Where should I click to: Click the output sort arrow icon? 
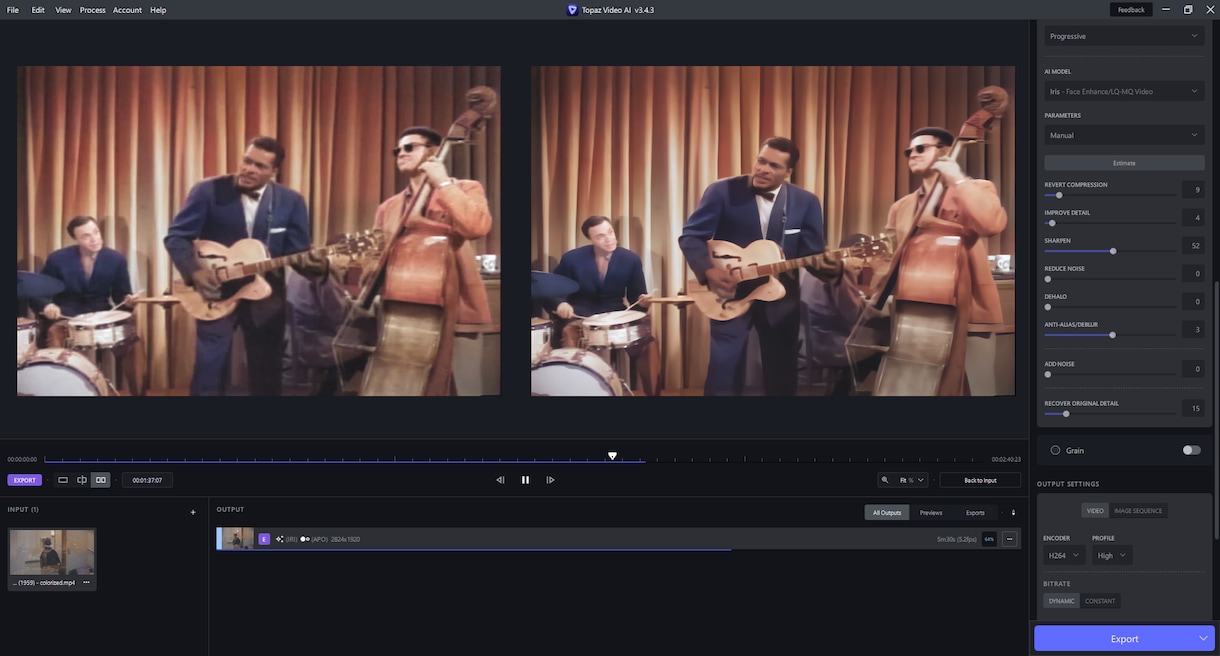point(1013,513)
